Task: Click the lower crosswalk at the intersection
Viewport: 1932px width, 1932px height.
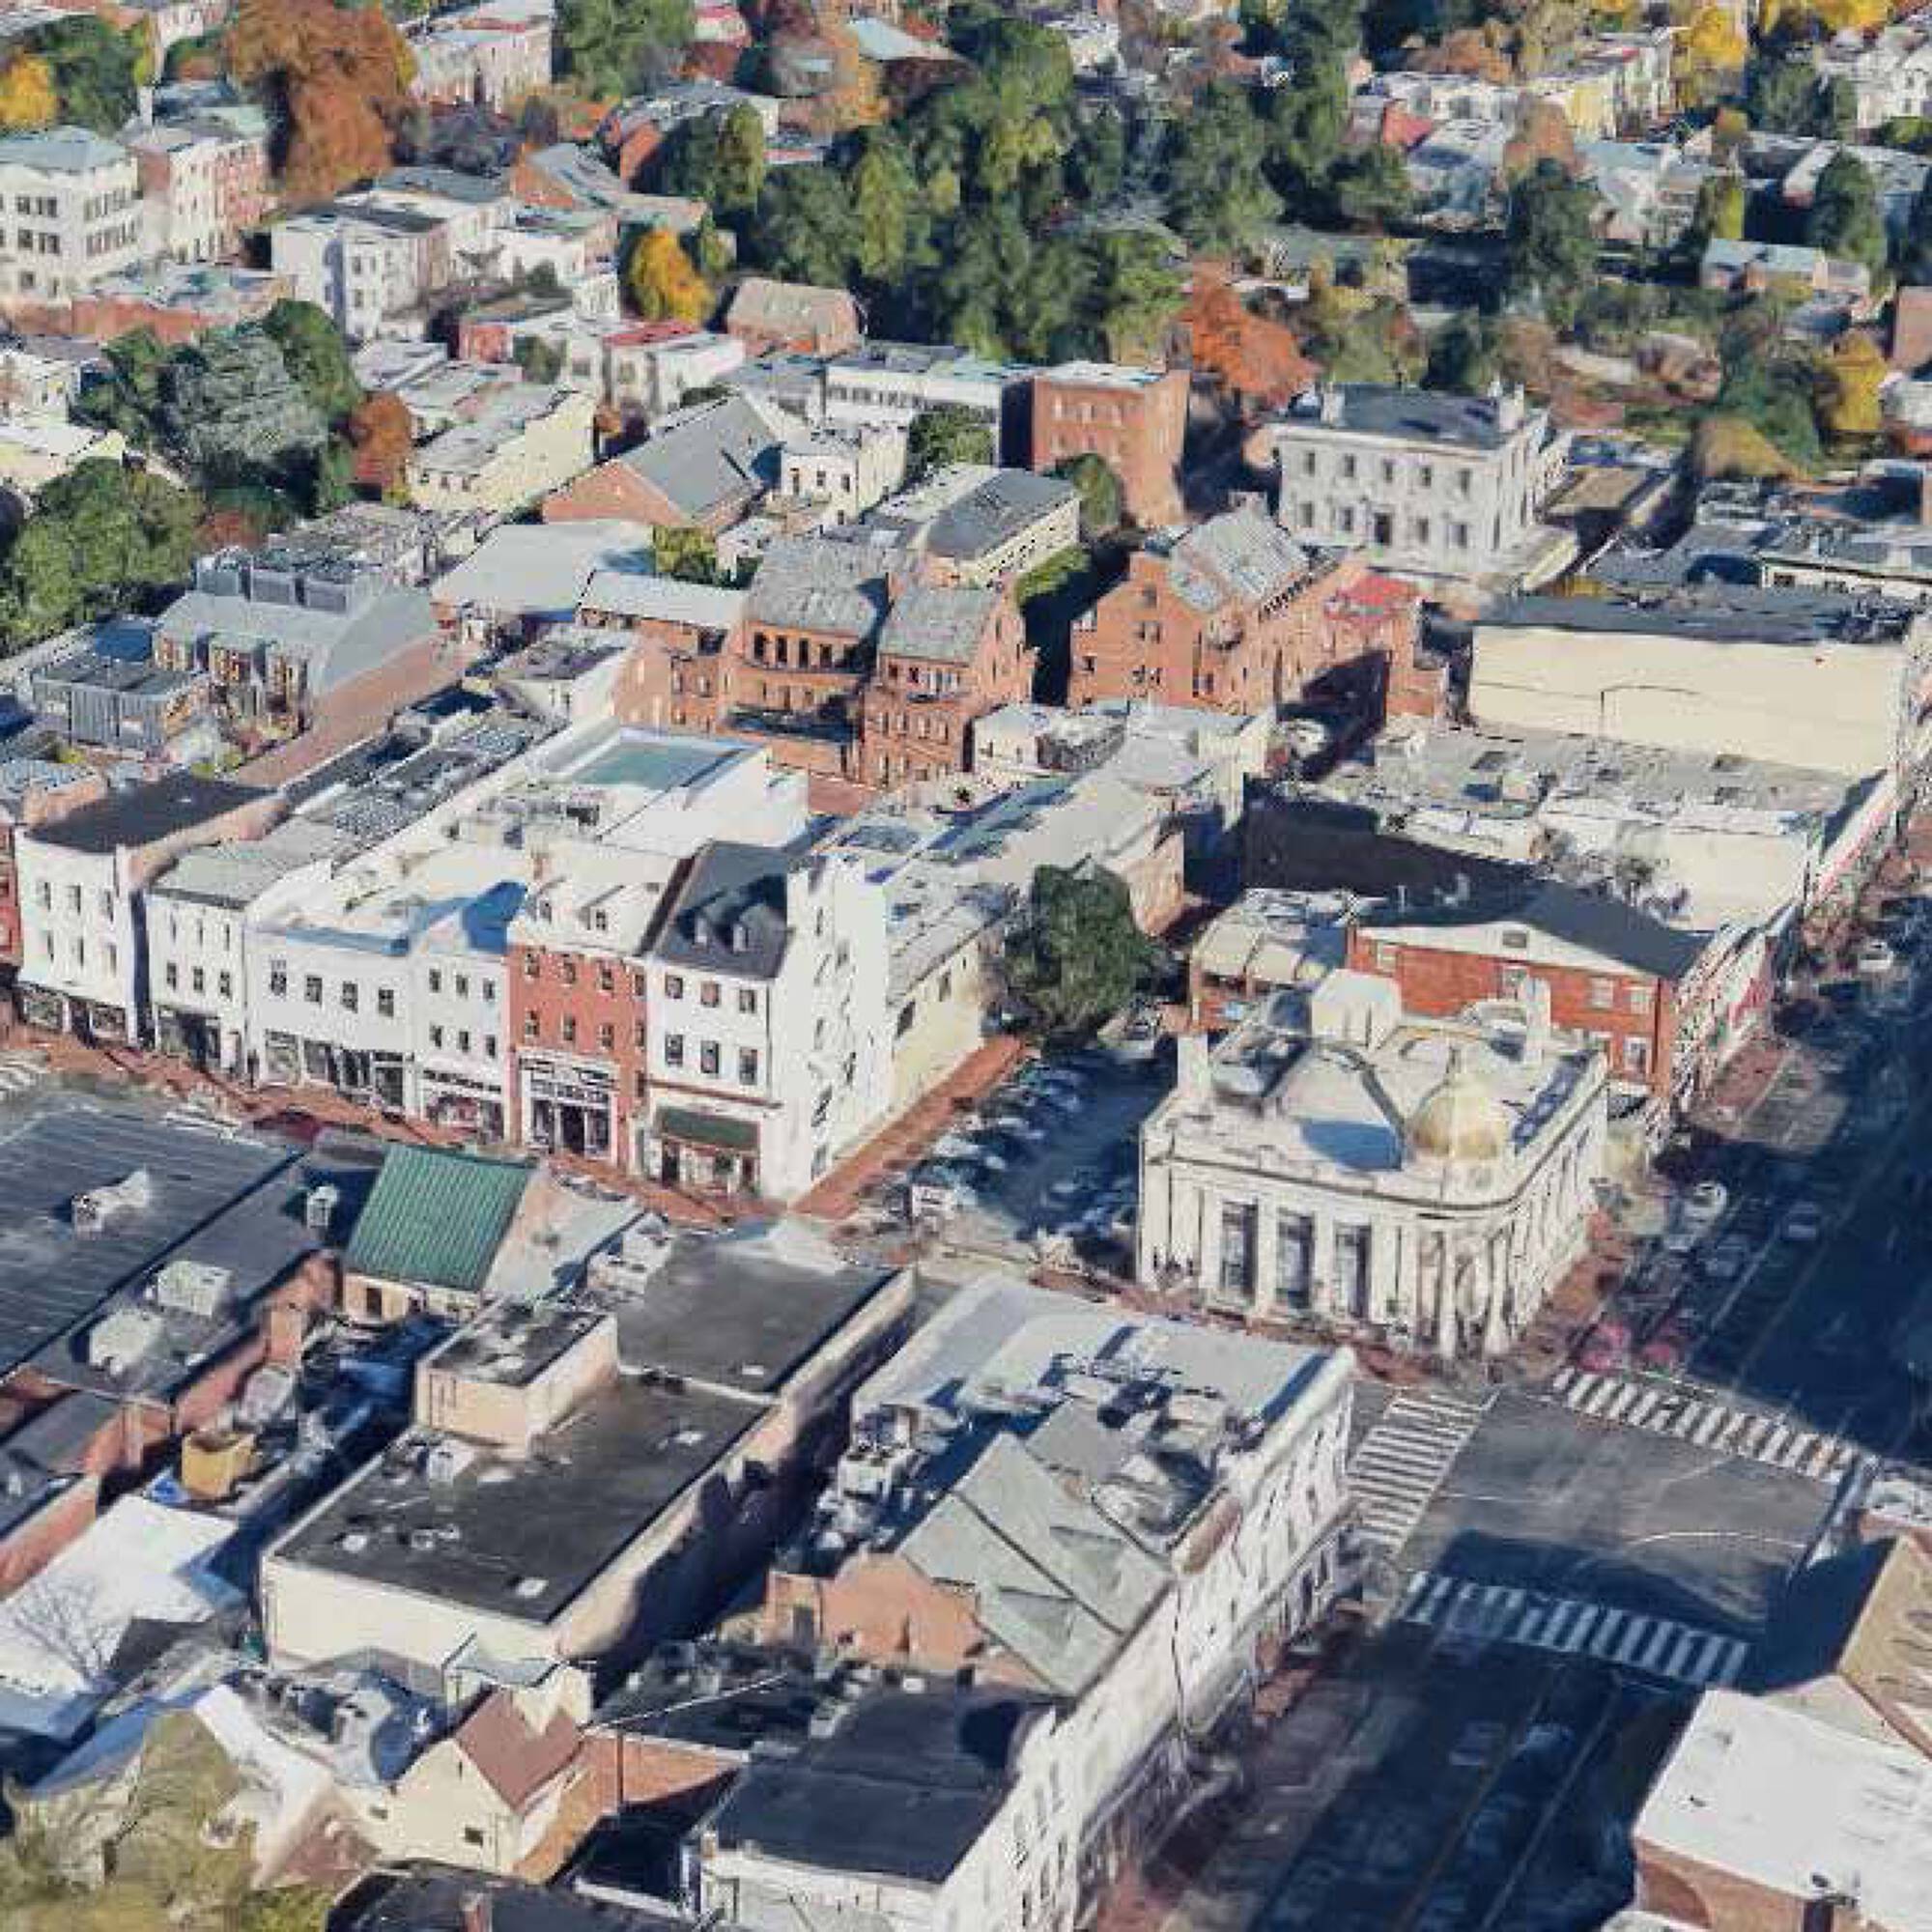Action: point(1580,1622)
